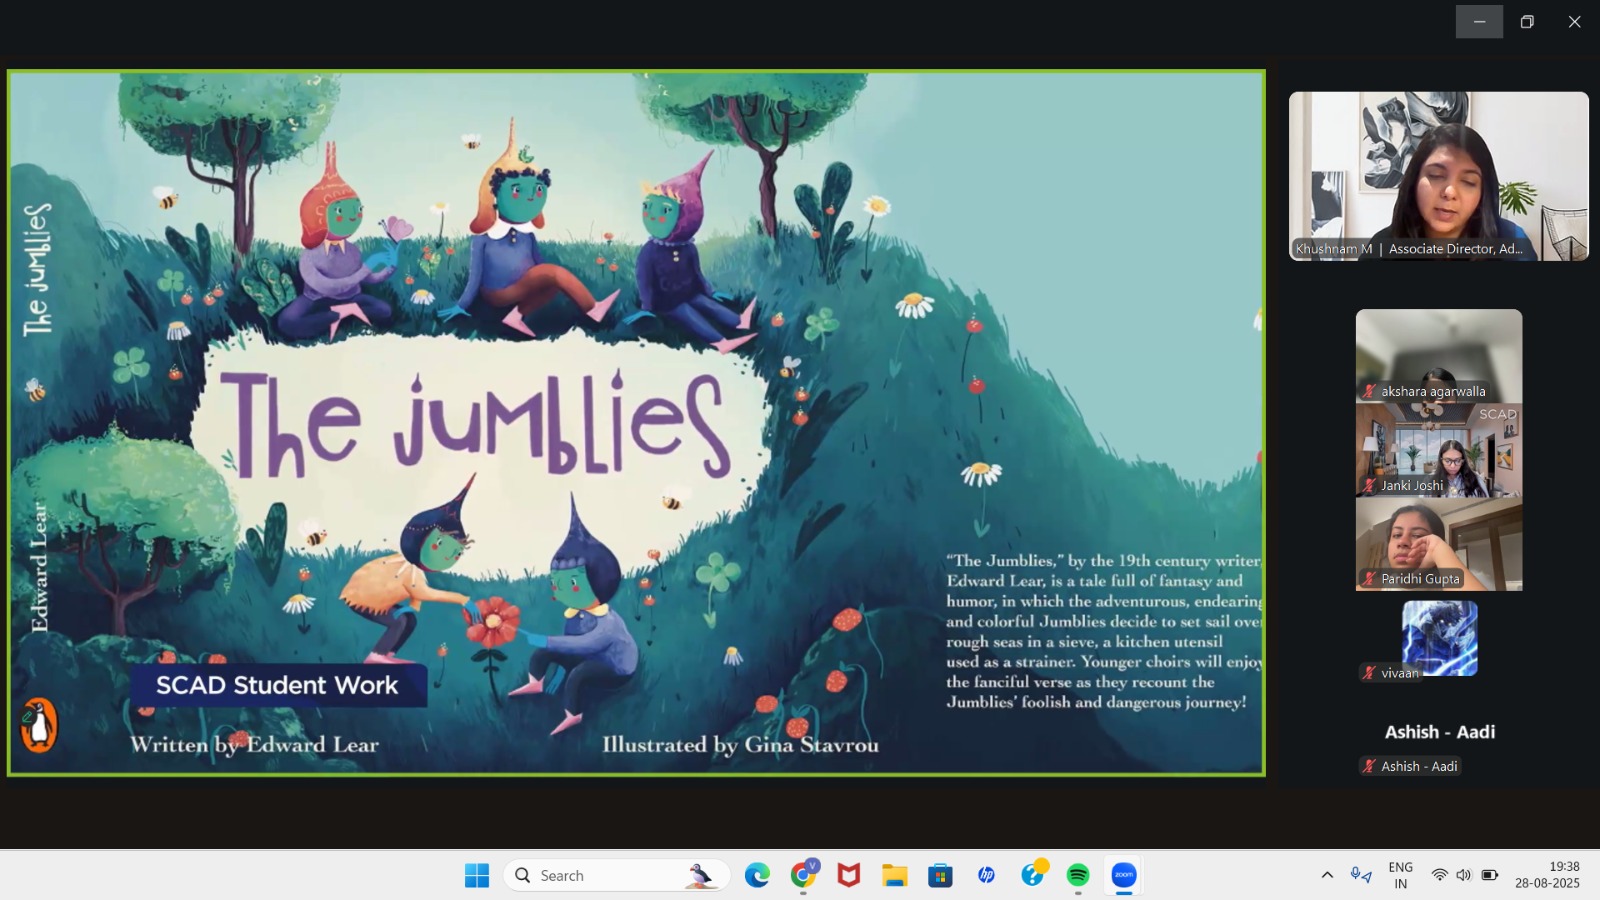This screenshot has width=1600, height=900.
Task: Click the microphone location tray icon
Action: click(1361, 875)
